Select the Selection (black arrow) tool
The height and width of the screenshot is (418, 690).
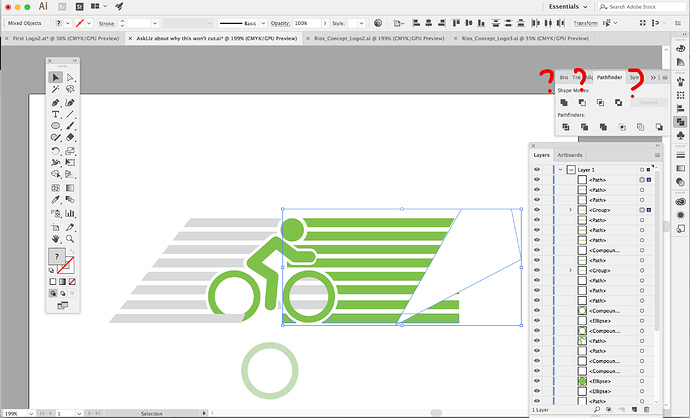point(55,77)
